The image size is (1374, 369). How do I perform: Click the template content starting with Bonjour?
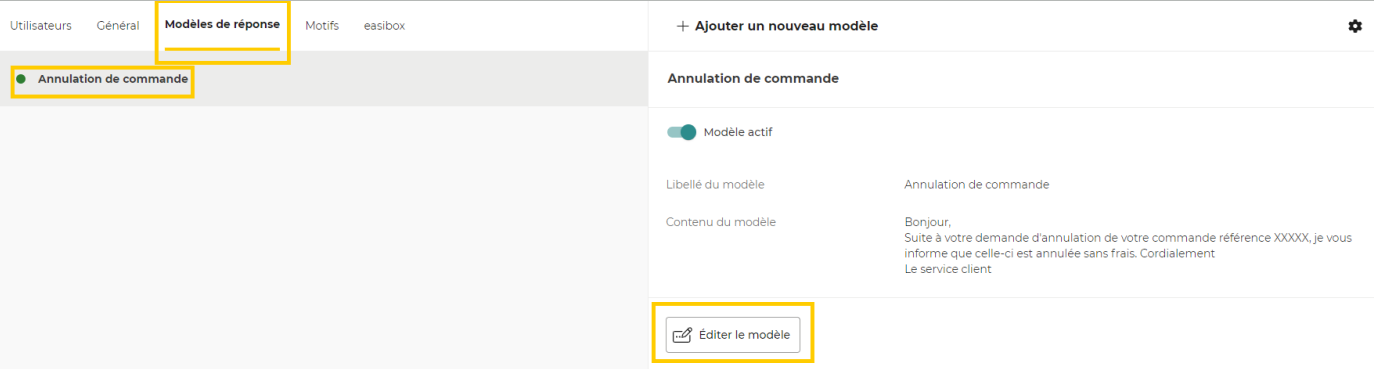pos(1114,246)
